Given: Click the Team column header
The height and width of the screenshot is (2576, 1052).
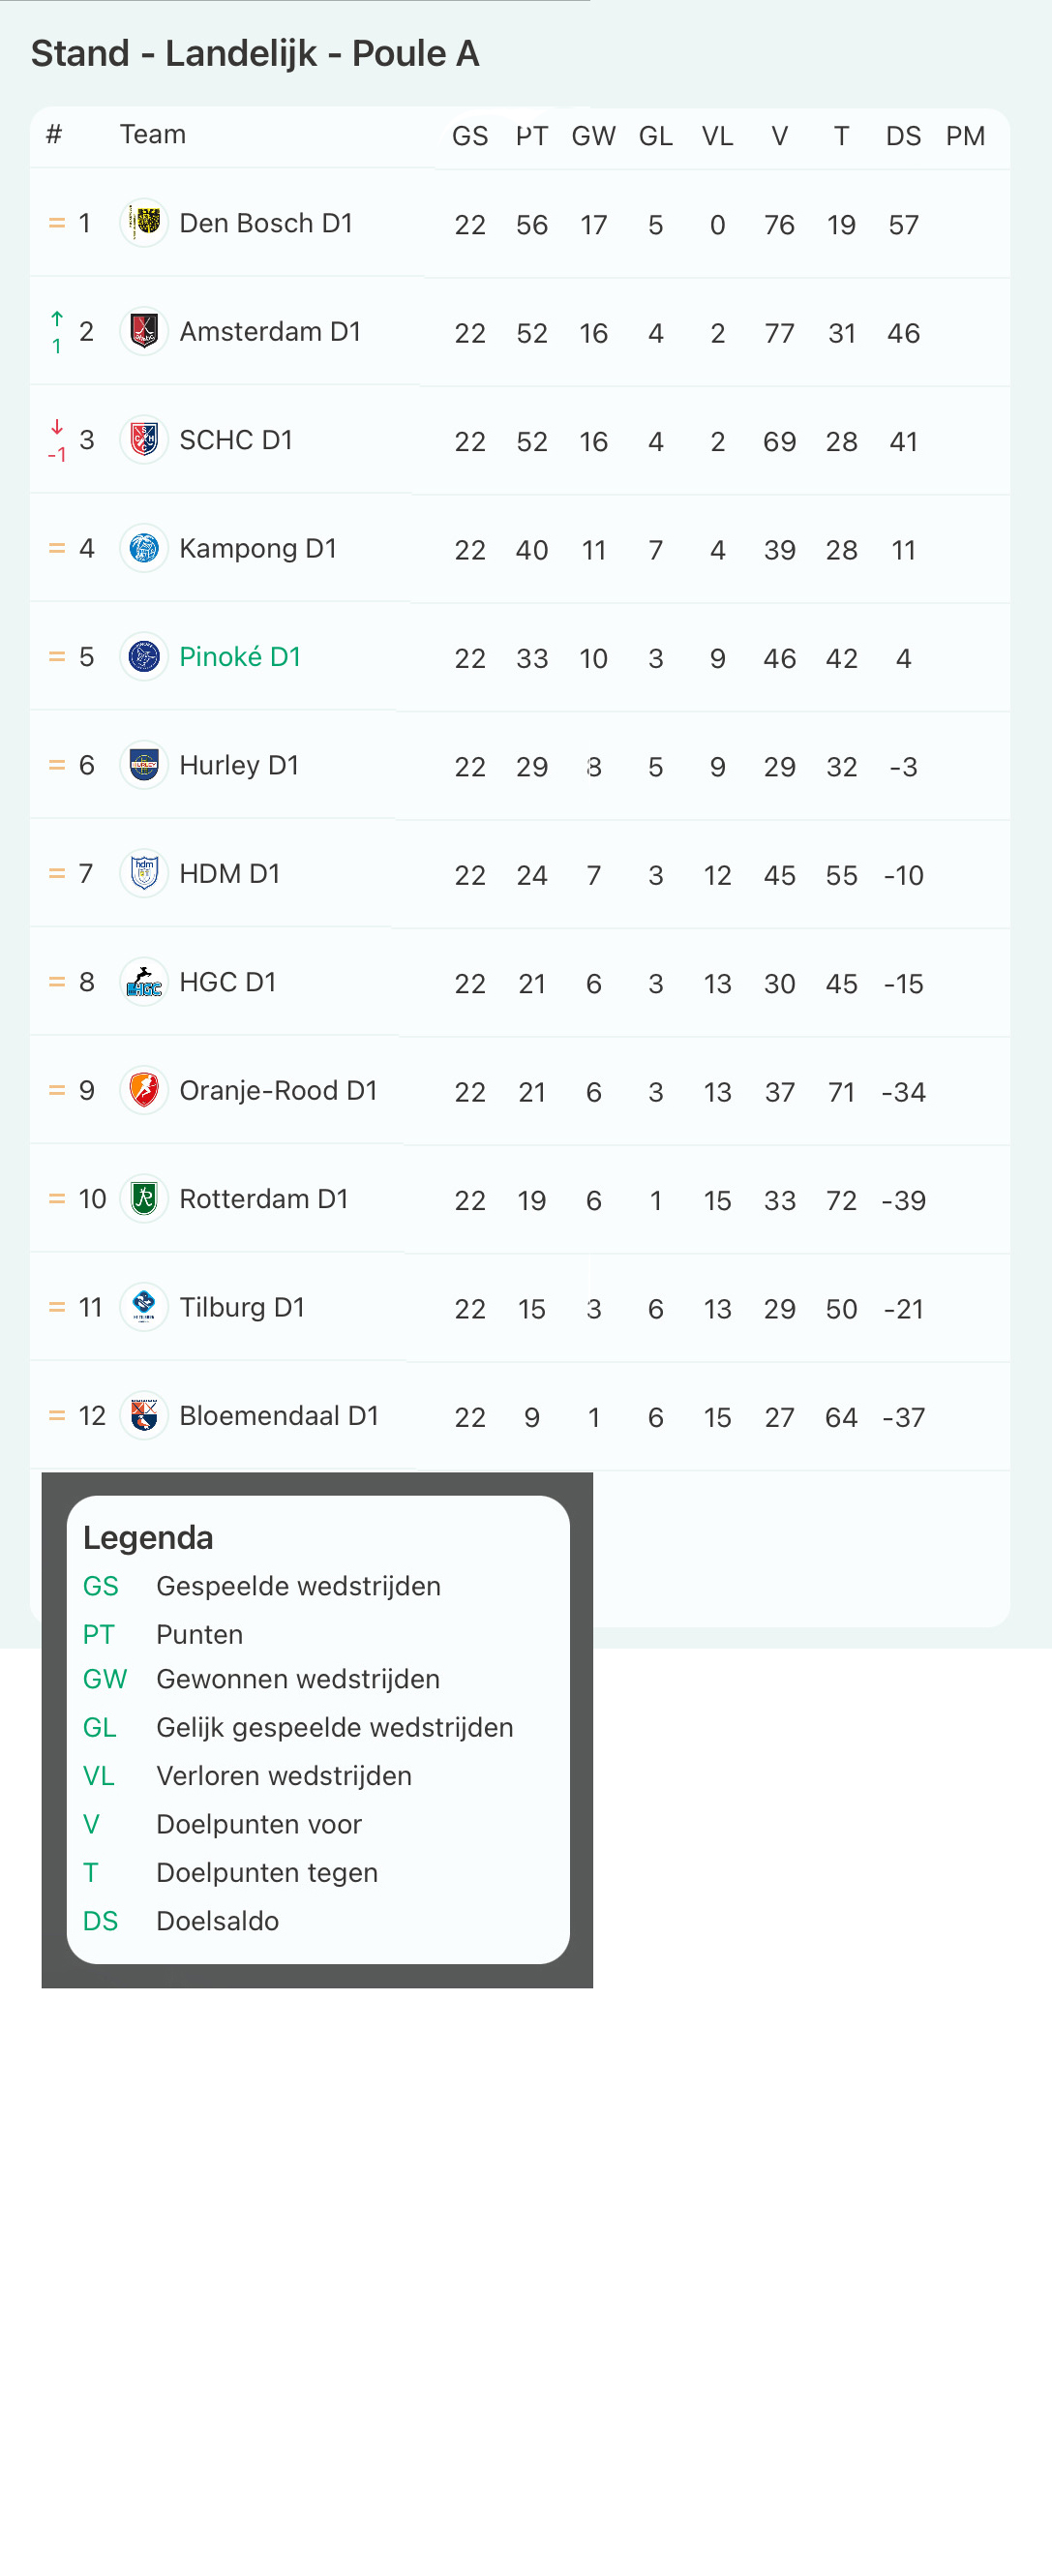Looking at the screenshot, I should point(153,134).
